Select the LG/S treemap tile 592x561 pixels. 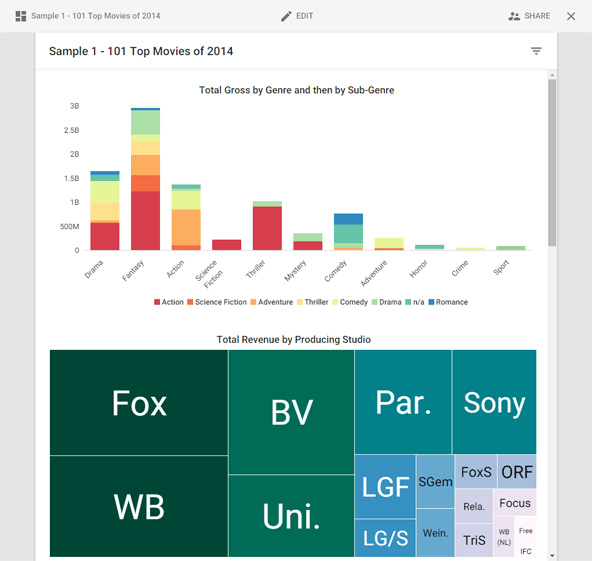point(385,538)
